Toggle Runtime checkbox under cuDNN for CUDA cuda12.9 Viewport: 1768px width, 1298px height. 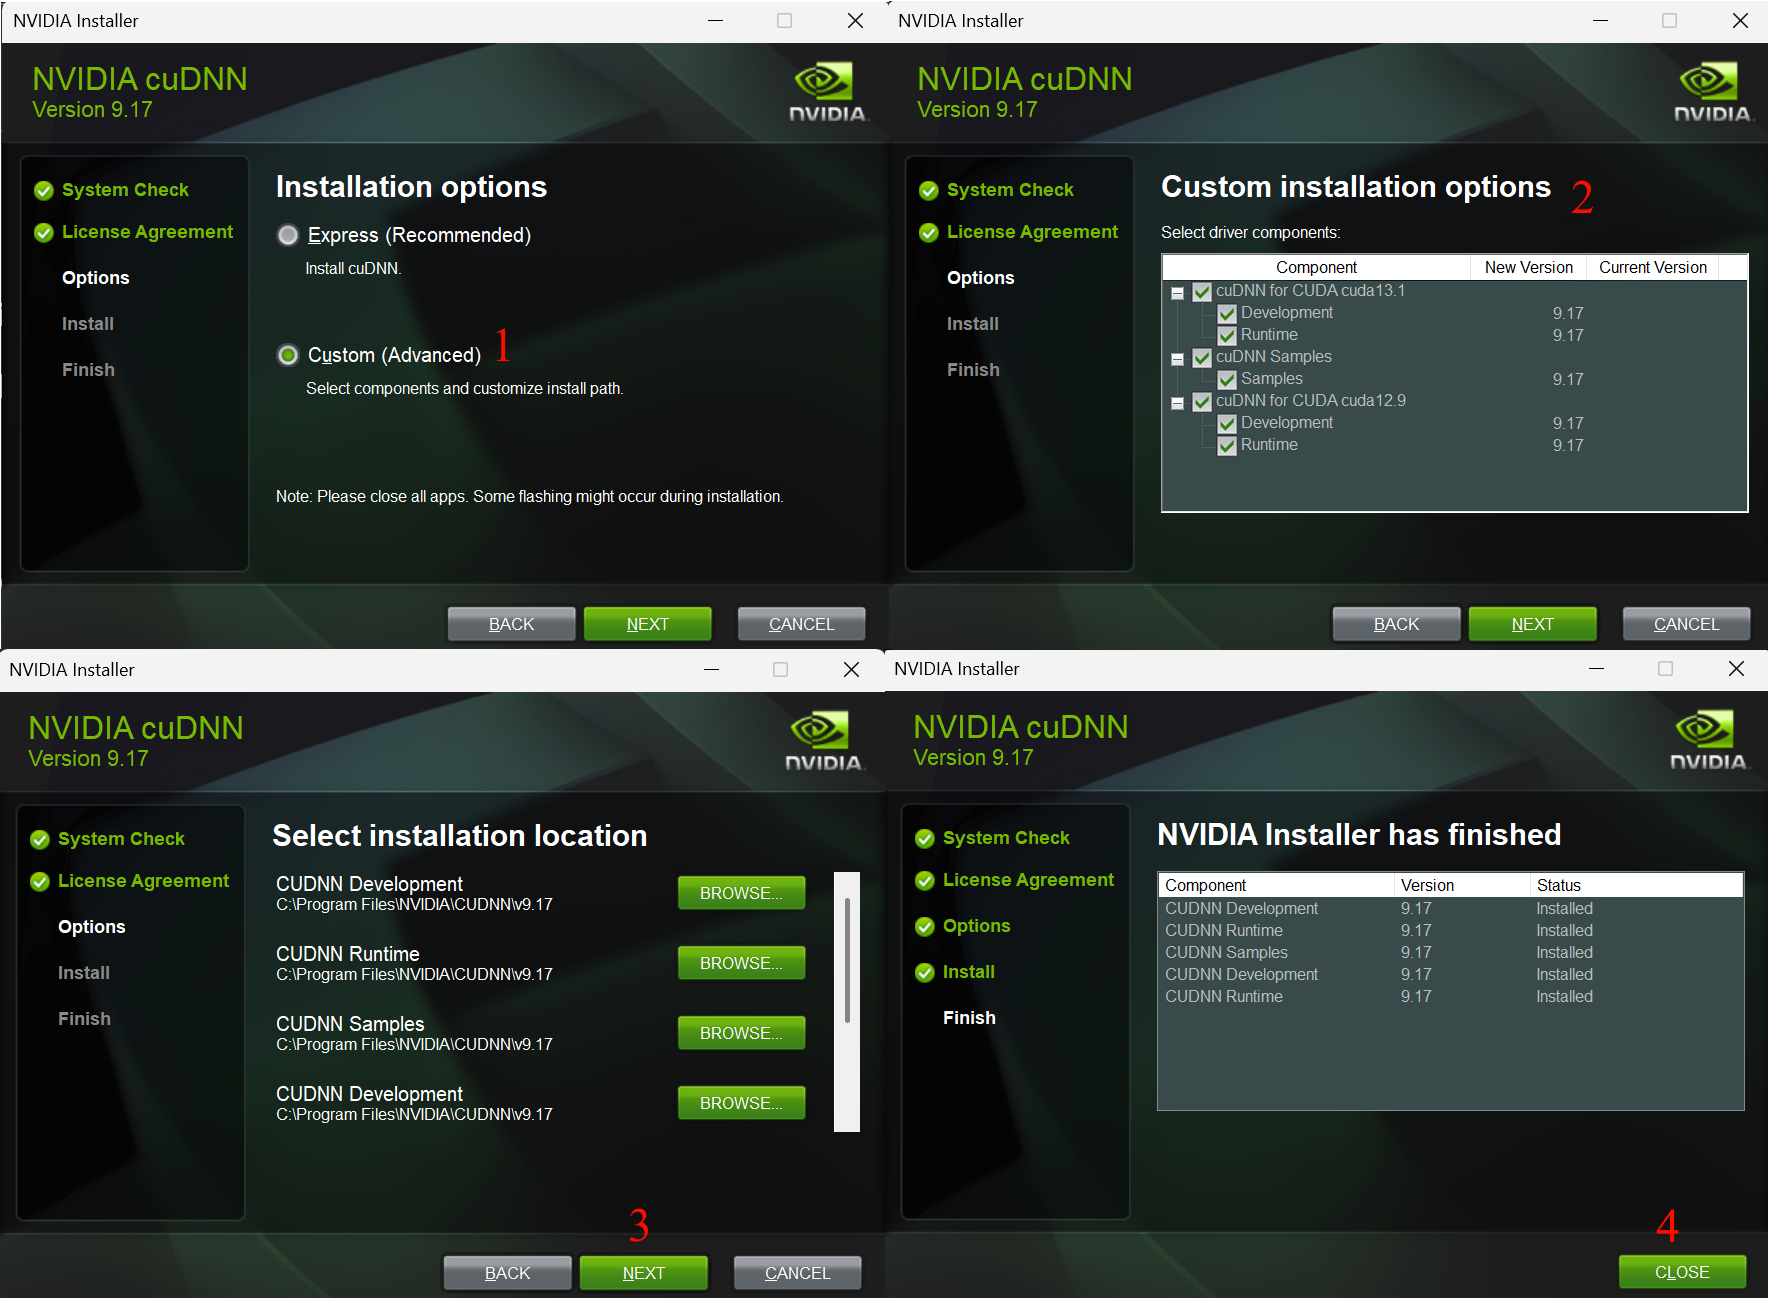[1227, 446]
